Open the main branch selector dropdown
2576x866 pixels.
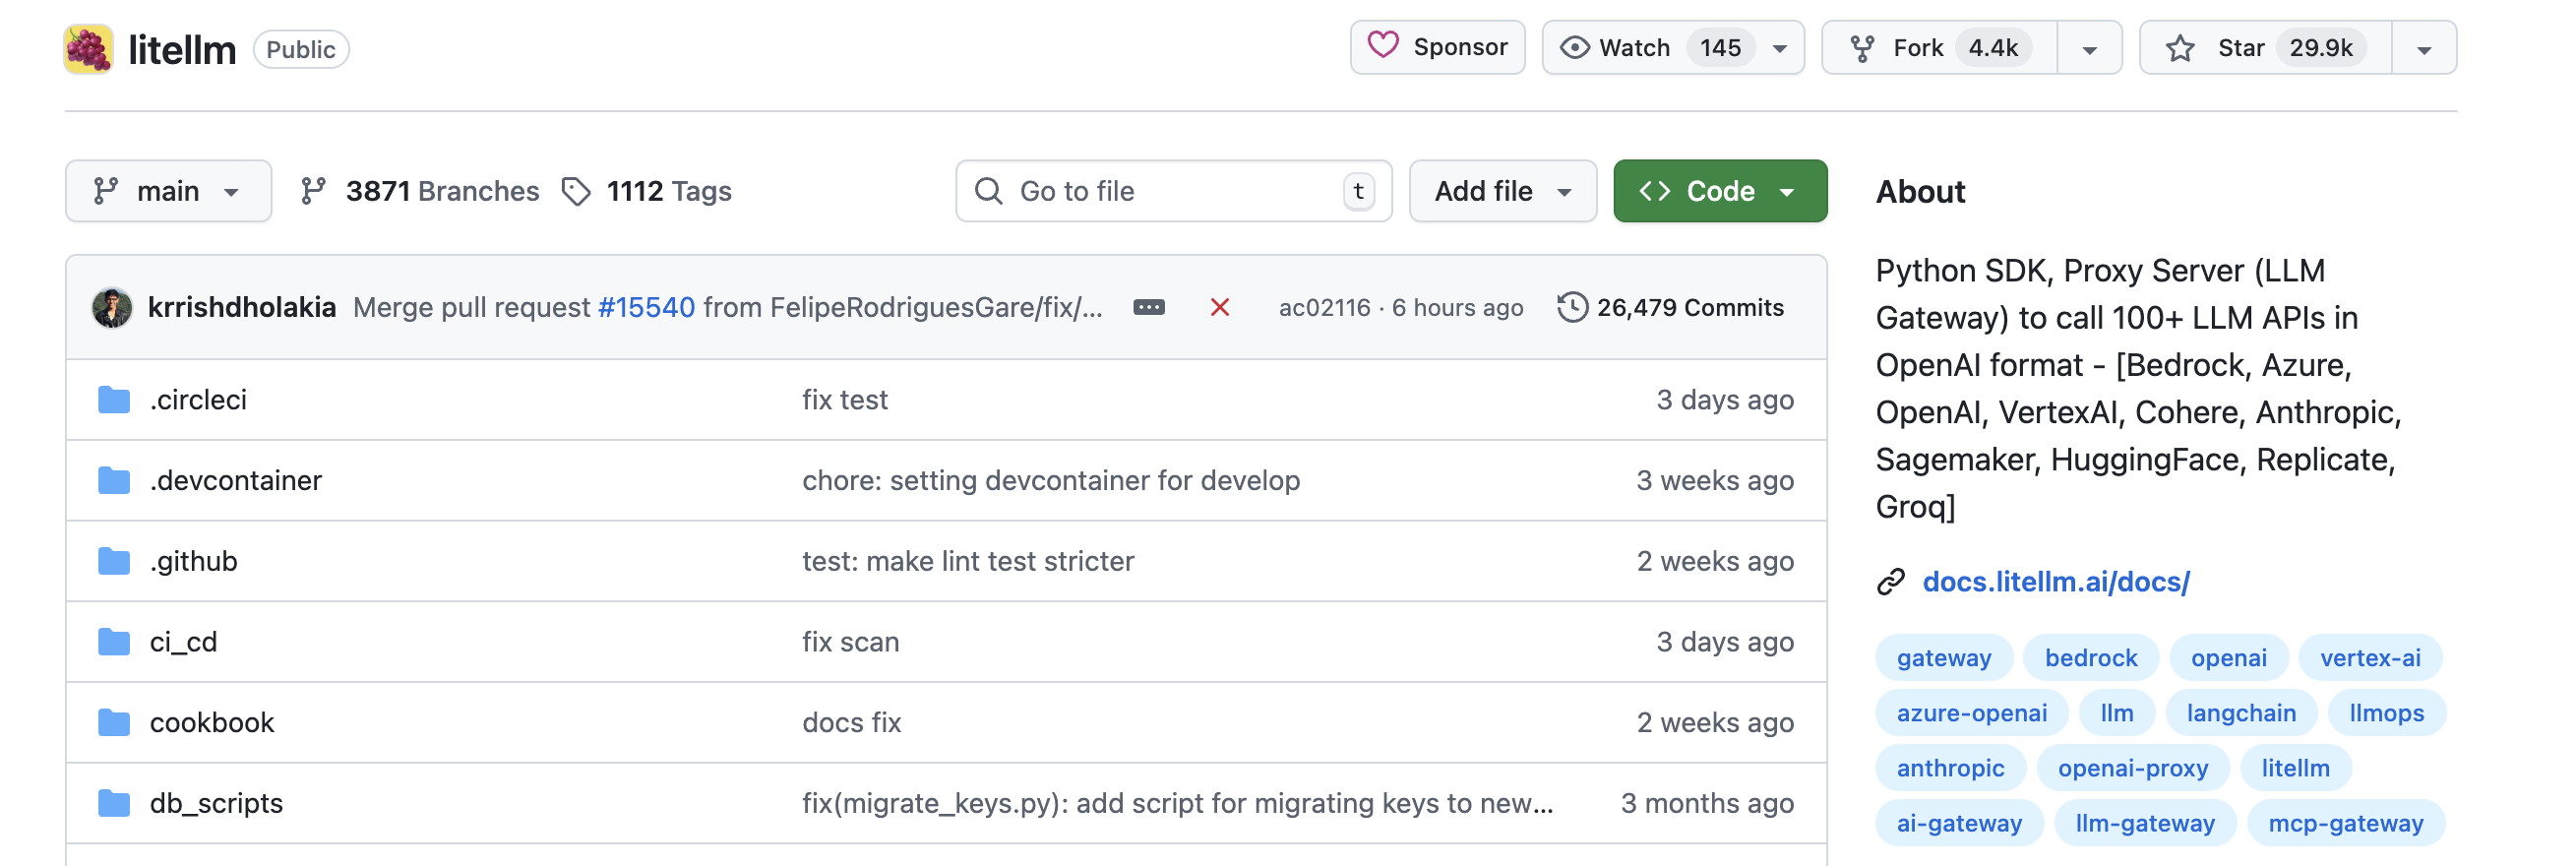[x=168, y=191]
